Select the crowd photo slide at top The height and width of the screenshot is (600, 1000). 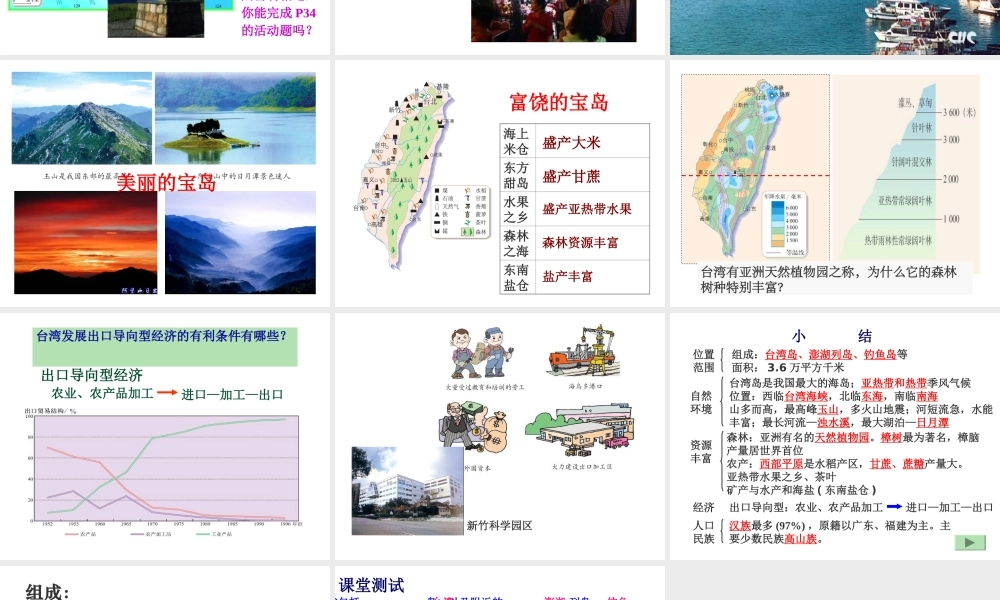pyautogui.click(x=554, y=21)
